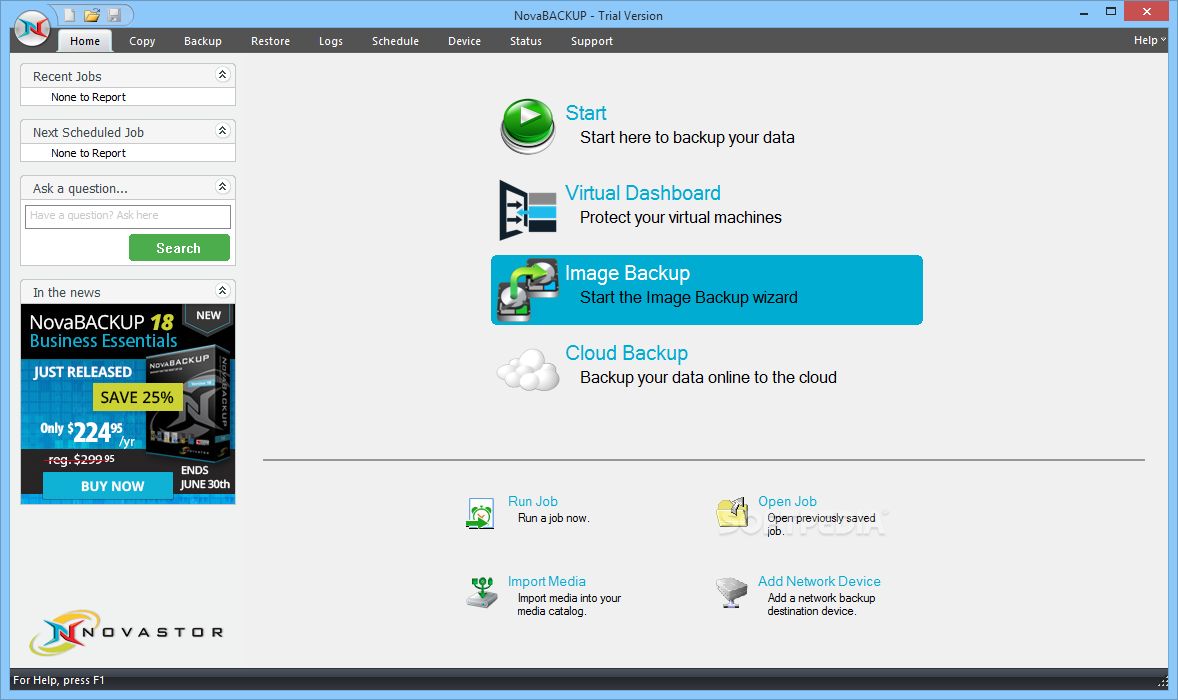Click the New document icon in title bar
This screenshot has width=1178, height=700.
point(69,15)
